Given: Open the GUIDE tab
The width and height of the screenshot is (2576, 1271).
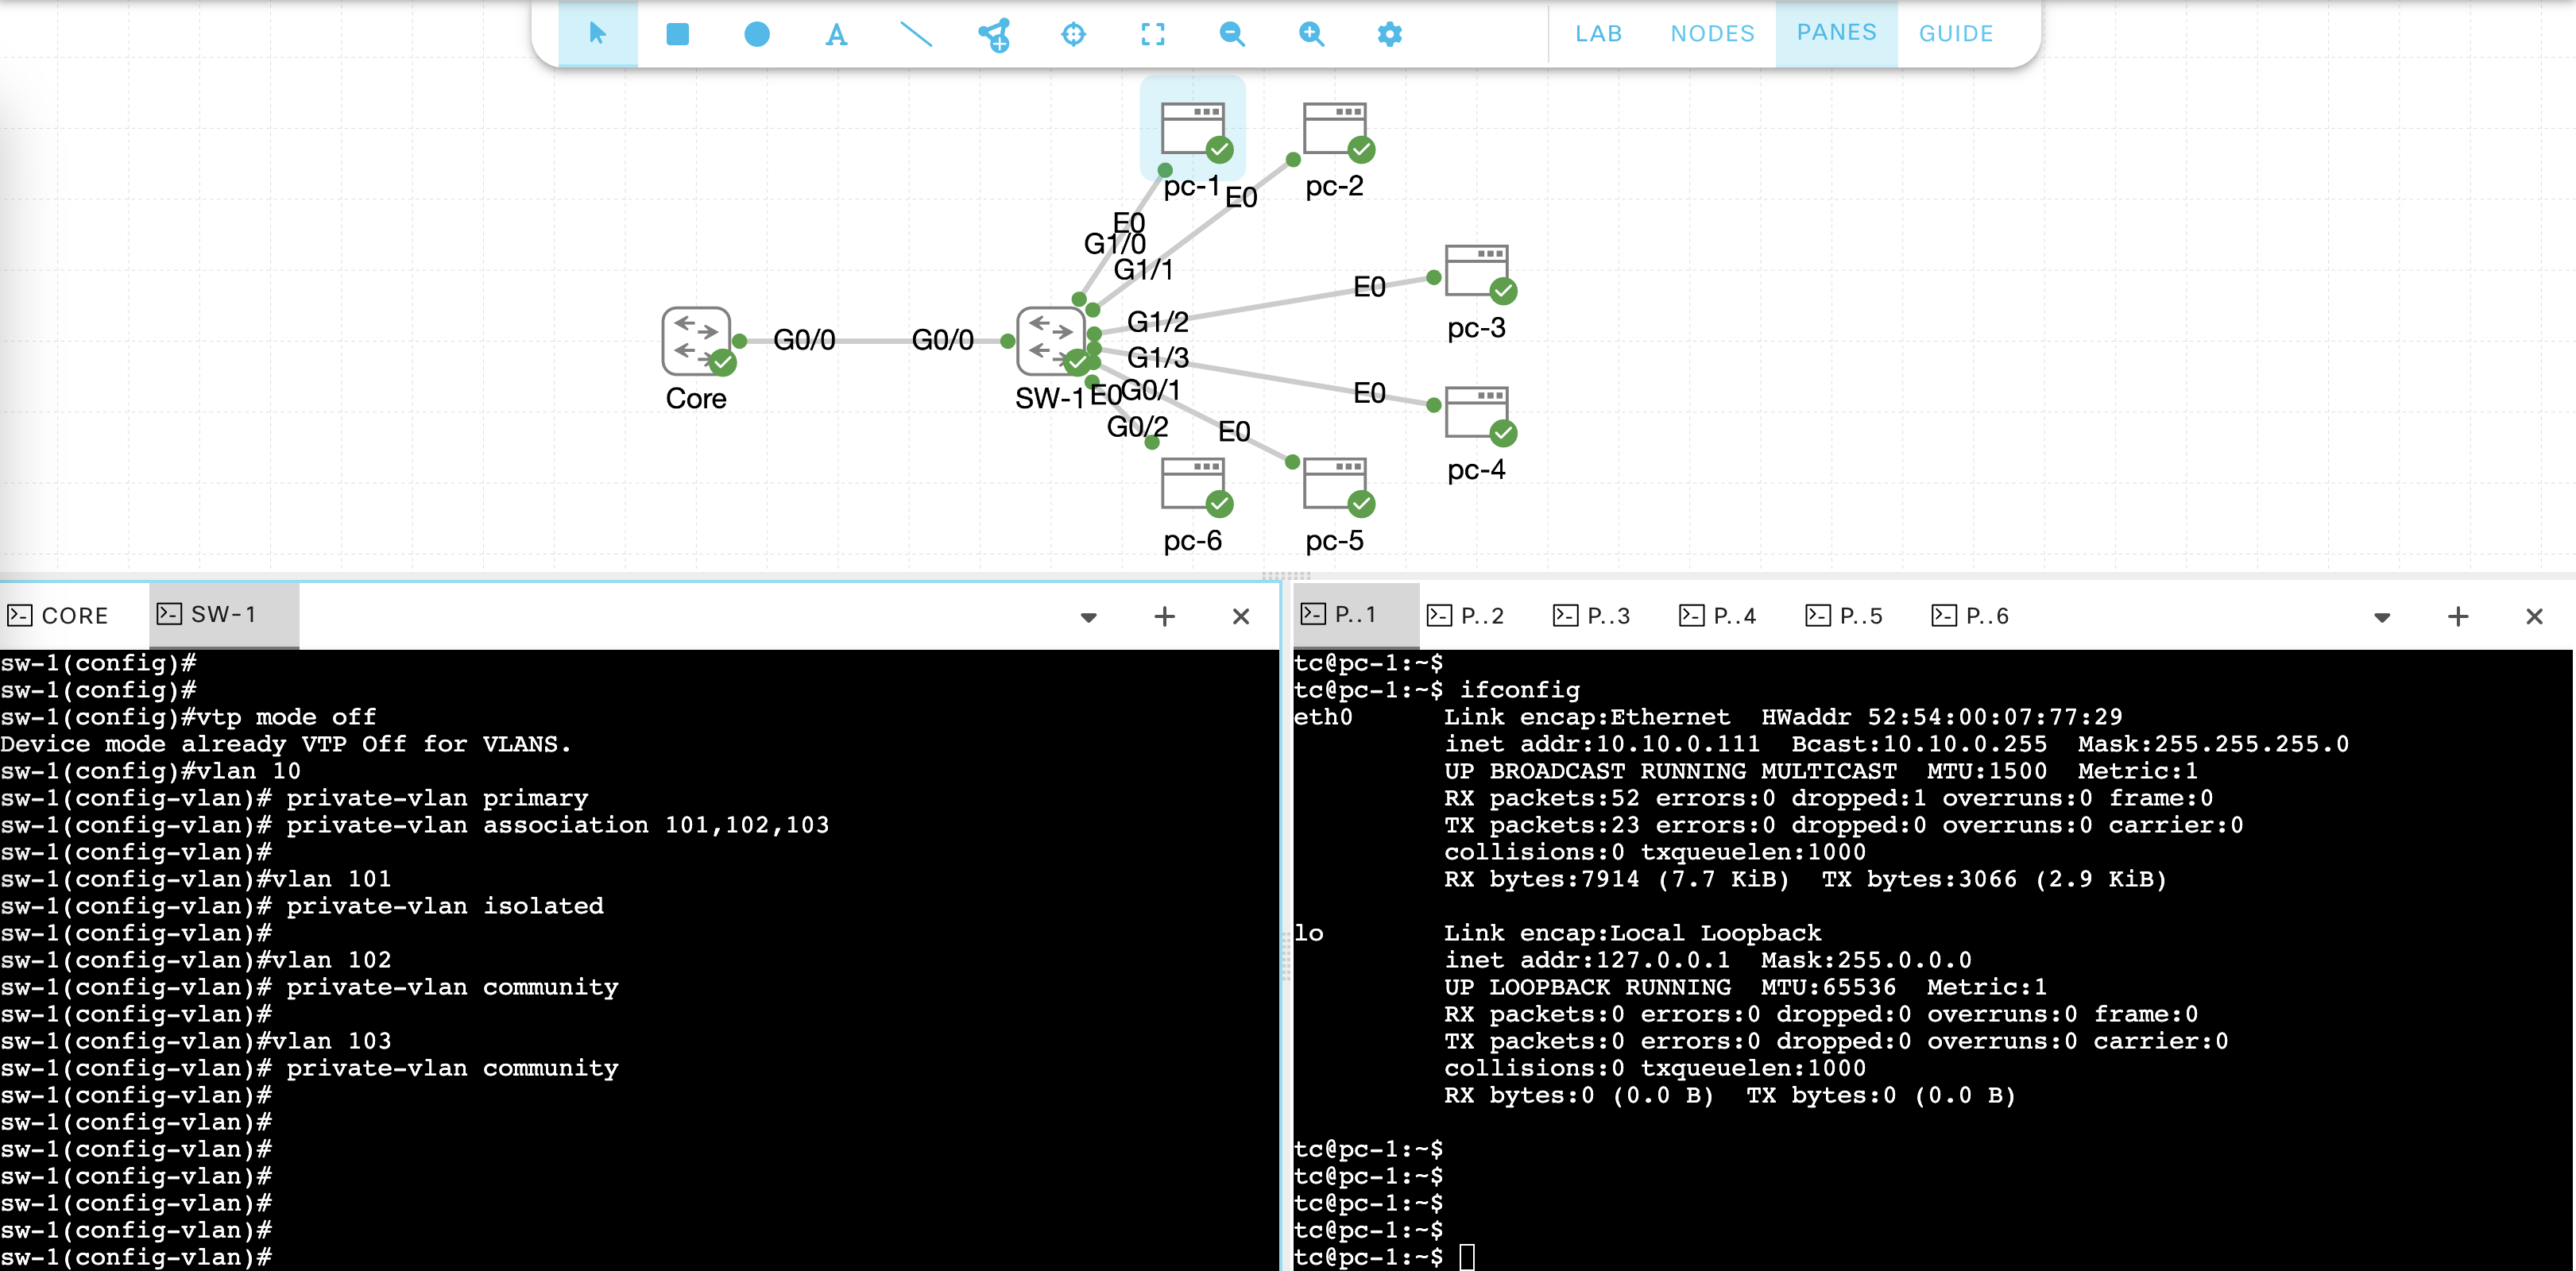Looking at the screenshot, I should [1955, 34].
